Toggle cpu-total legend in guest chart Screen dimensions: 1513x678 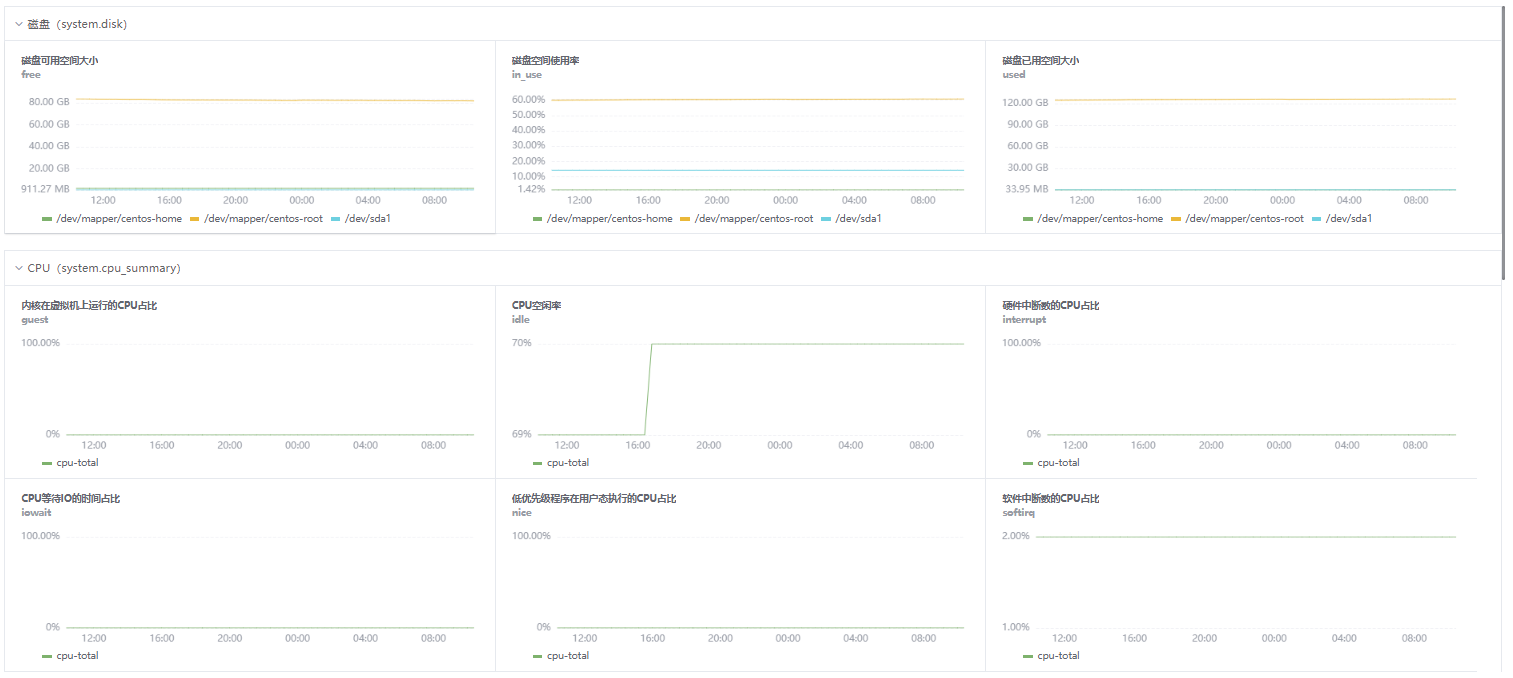tap(76, 463)
